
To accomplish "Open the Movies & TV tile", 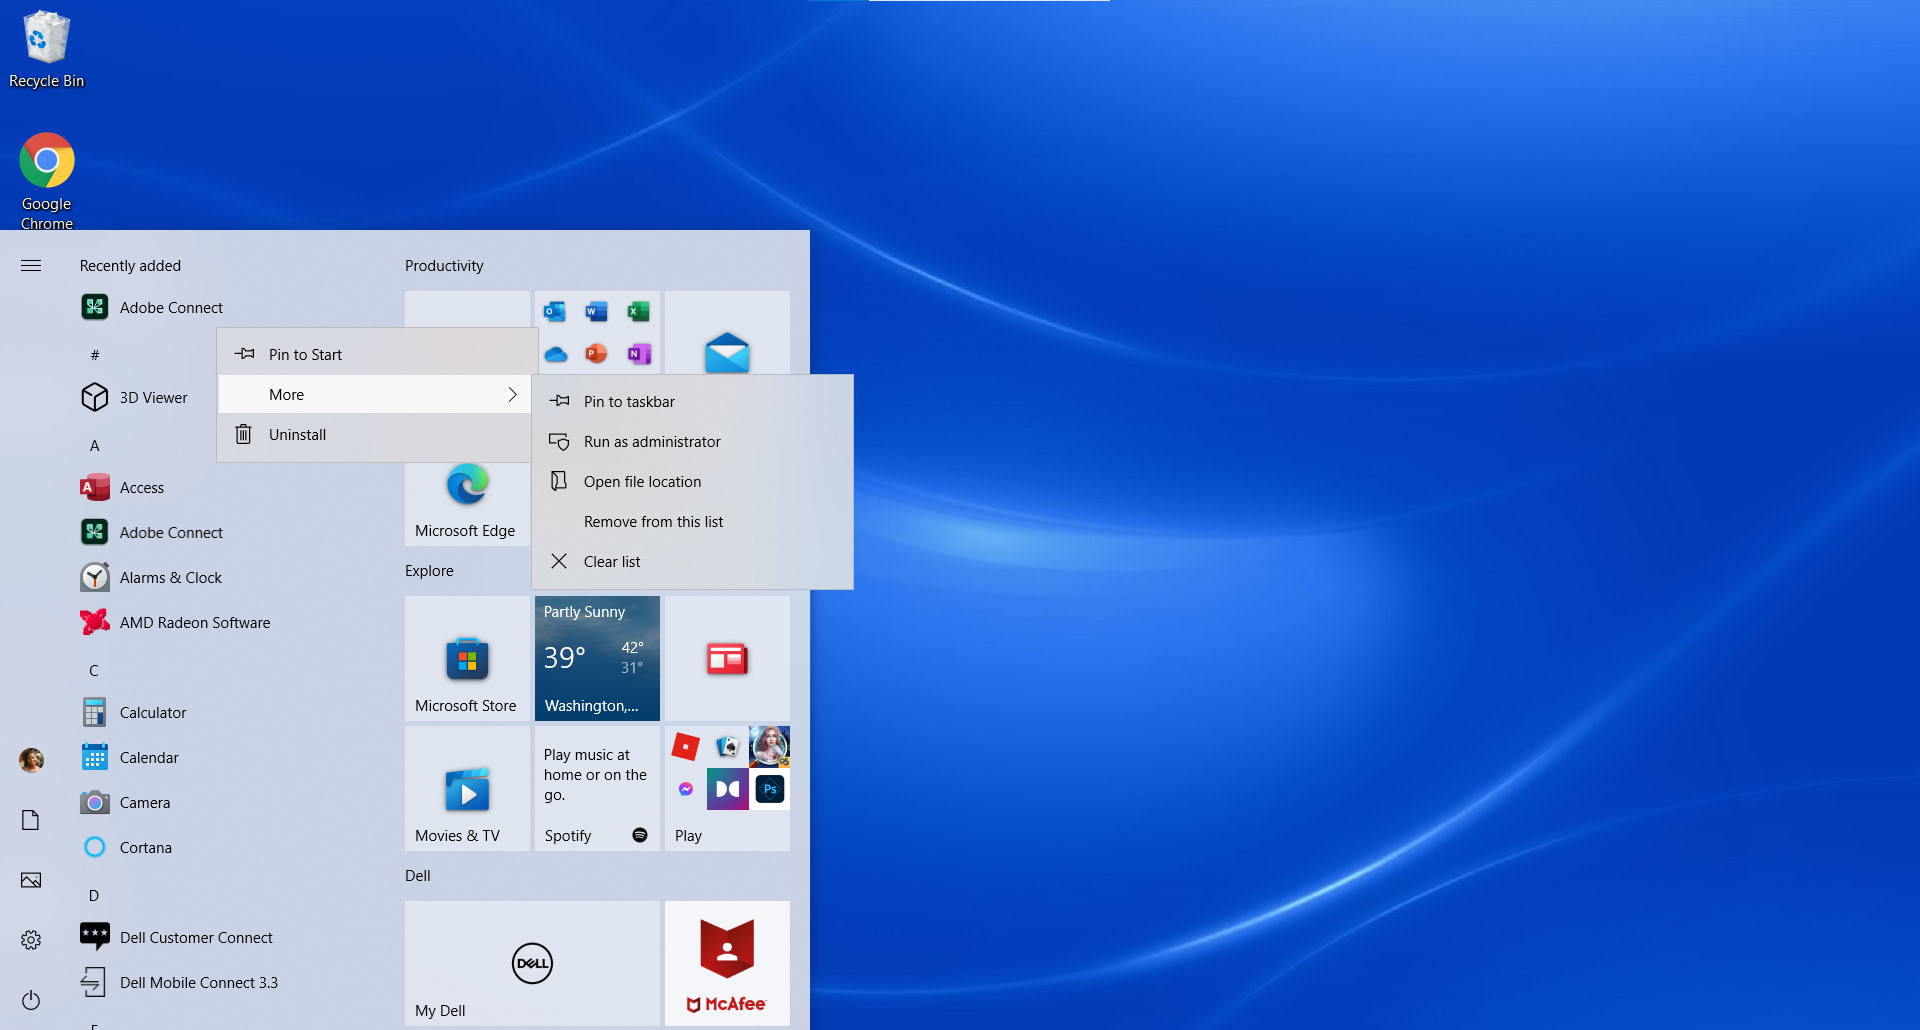I will point(467,788).
